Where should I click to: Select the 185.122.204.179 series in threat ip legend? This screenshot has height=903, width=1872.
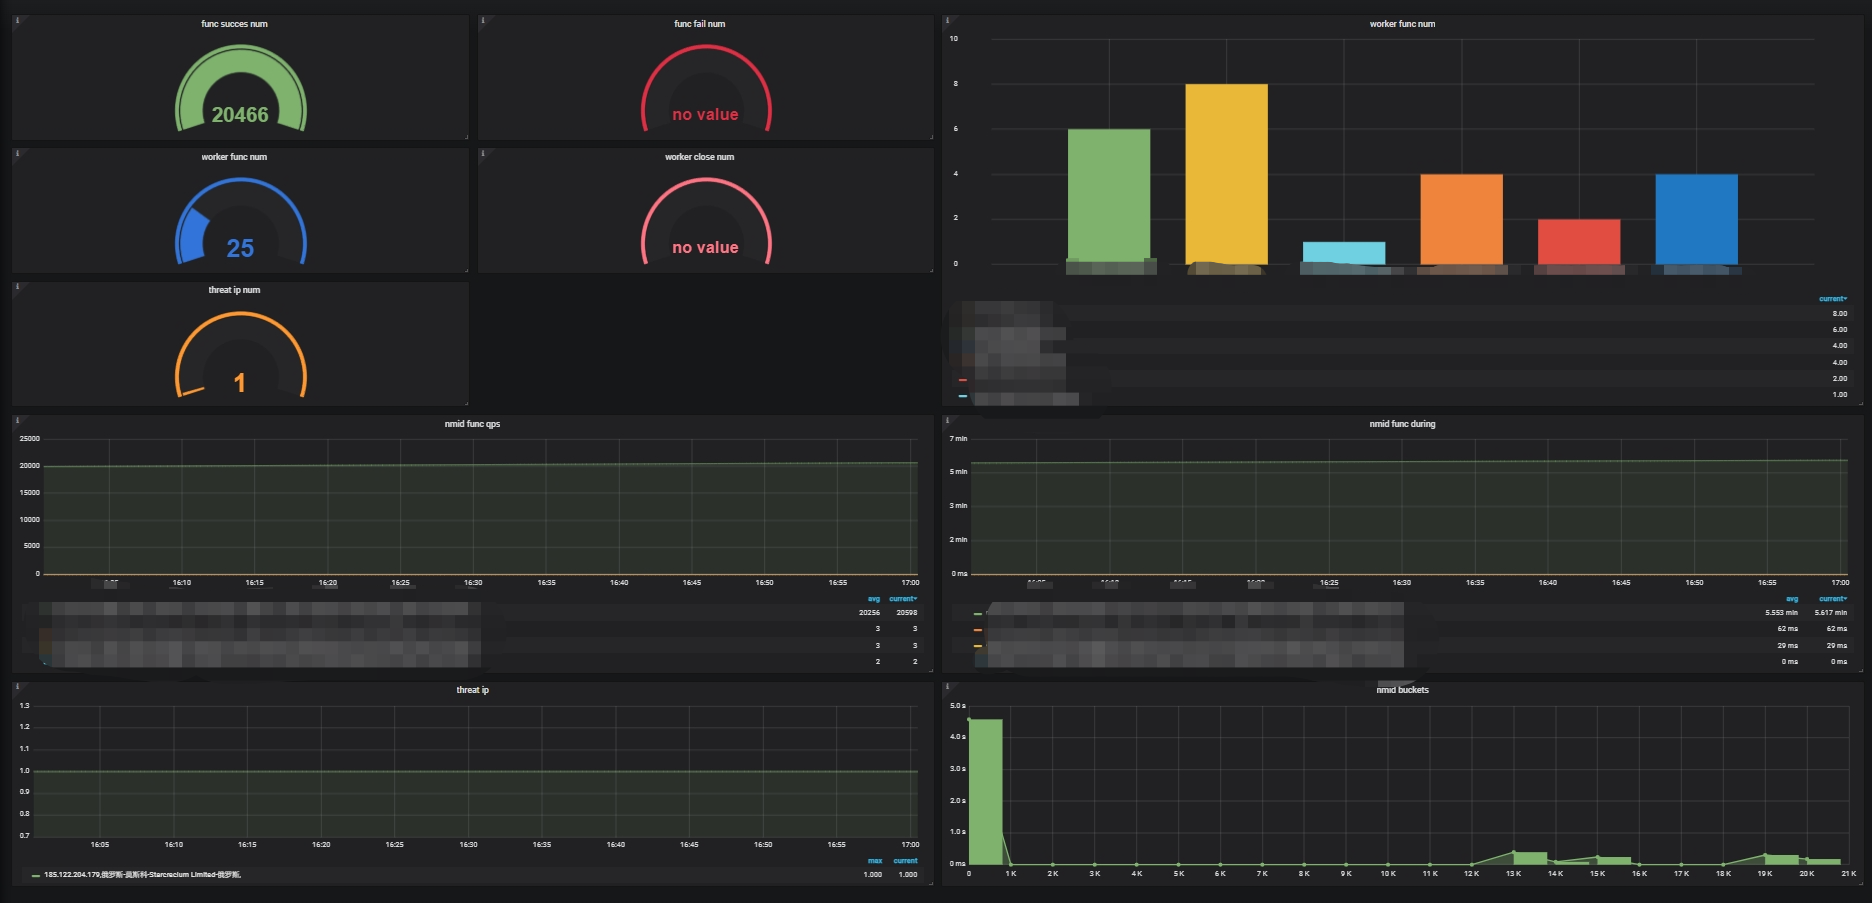[x=142, y=875]
